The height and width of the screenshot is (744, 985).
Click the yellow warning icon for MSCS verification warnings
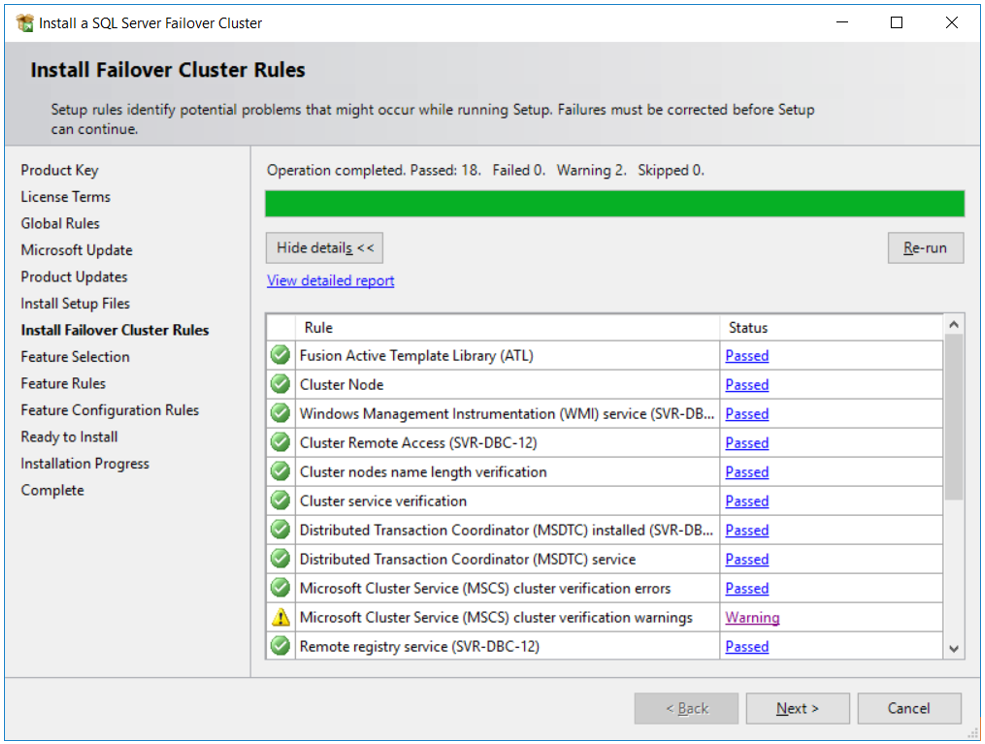[280, 617]
